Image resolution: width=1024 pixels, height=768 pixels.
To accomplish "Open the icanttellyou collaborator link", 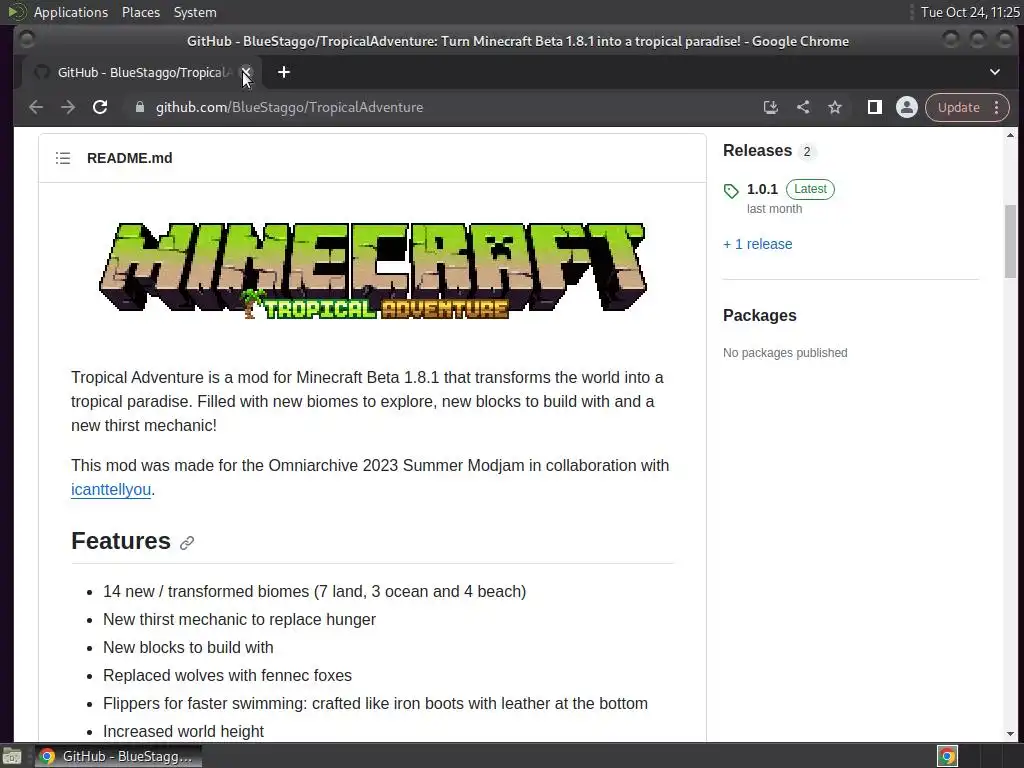I will pos(111,489).
